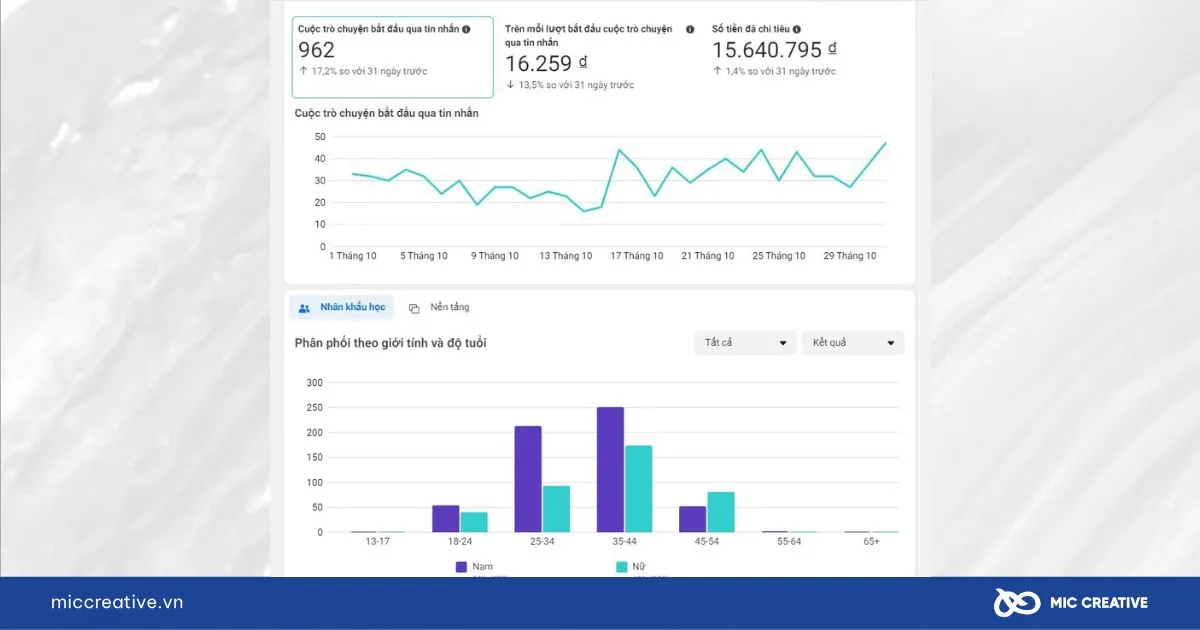Click the purple Nam bar for ages 35-44
This screenshot has width=1200, height=630.
(x=610, y=469)
